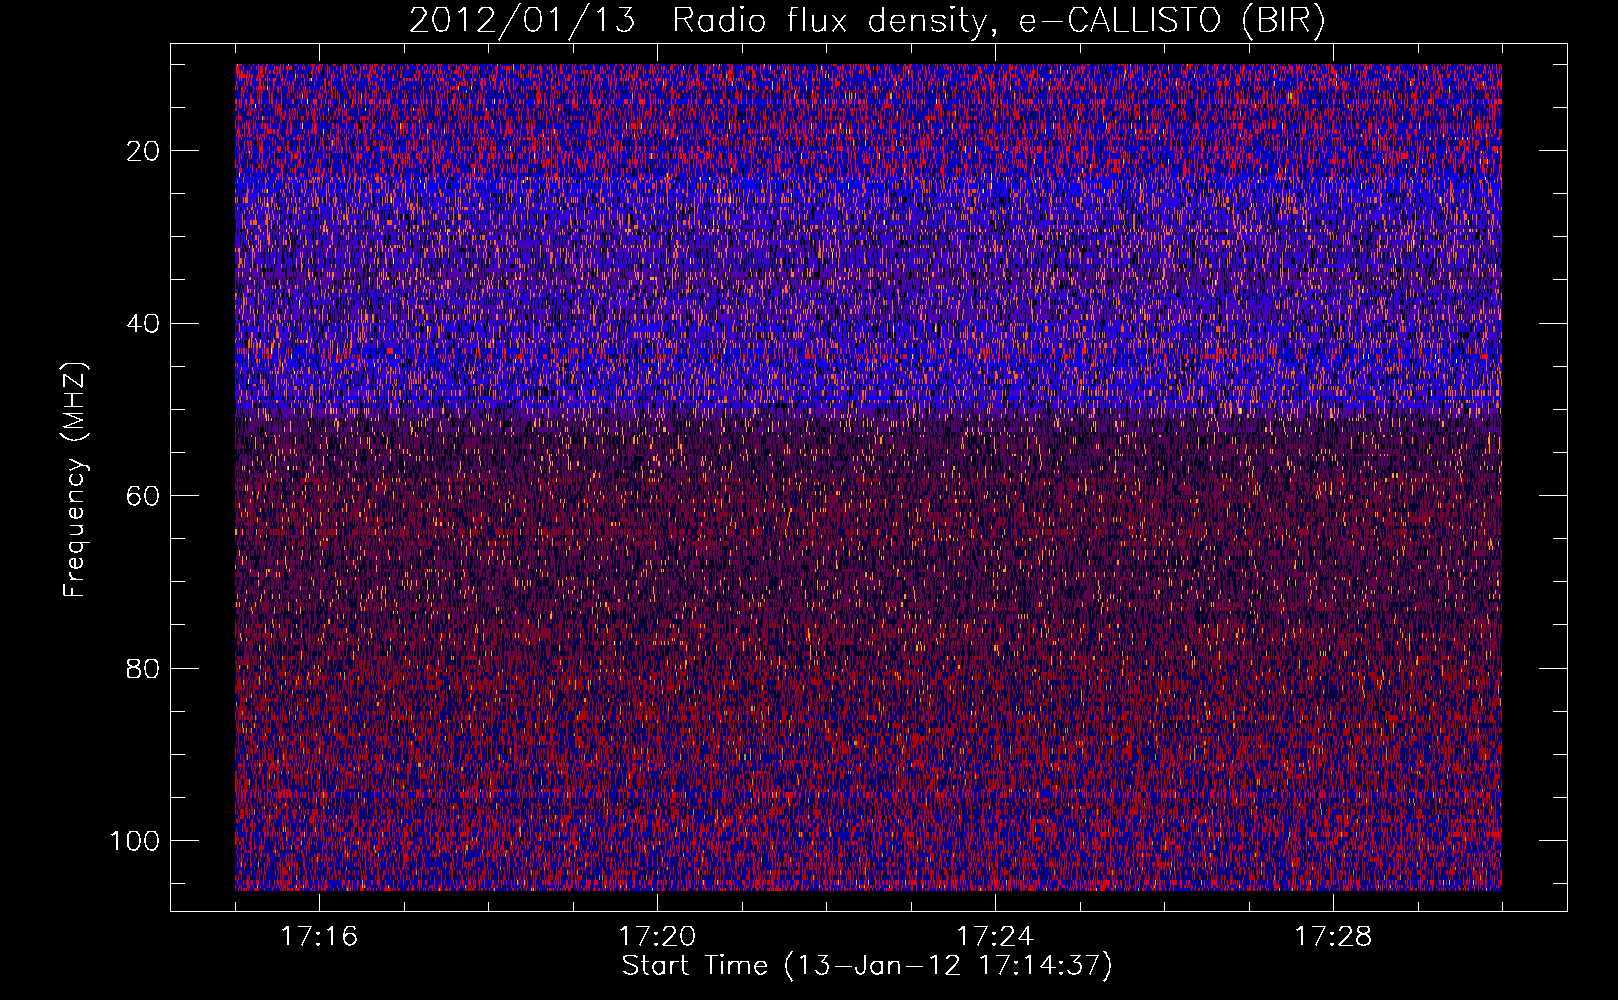The width and height of the screenshot is (1618, 1000).
Task: Click the 100 MHz frequency tick label
Action: (x=135, y=841)
